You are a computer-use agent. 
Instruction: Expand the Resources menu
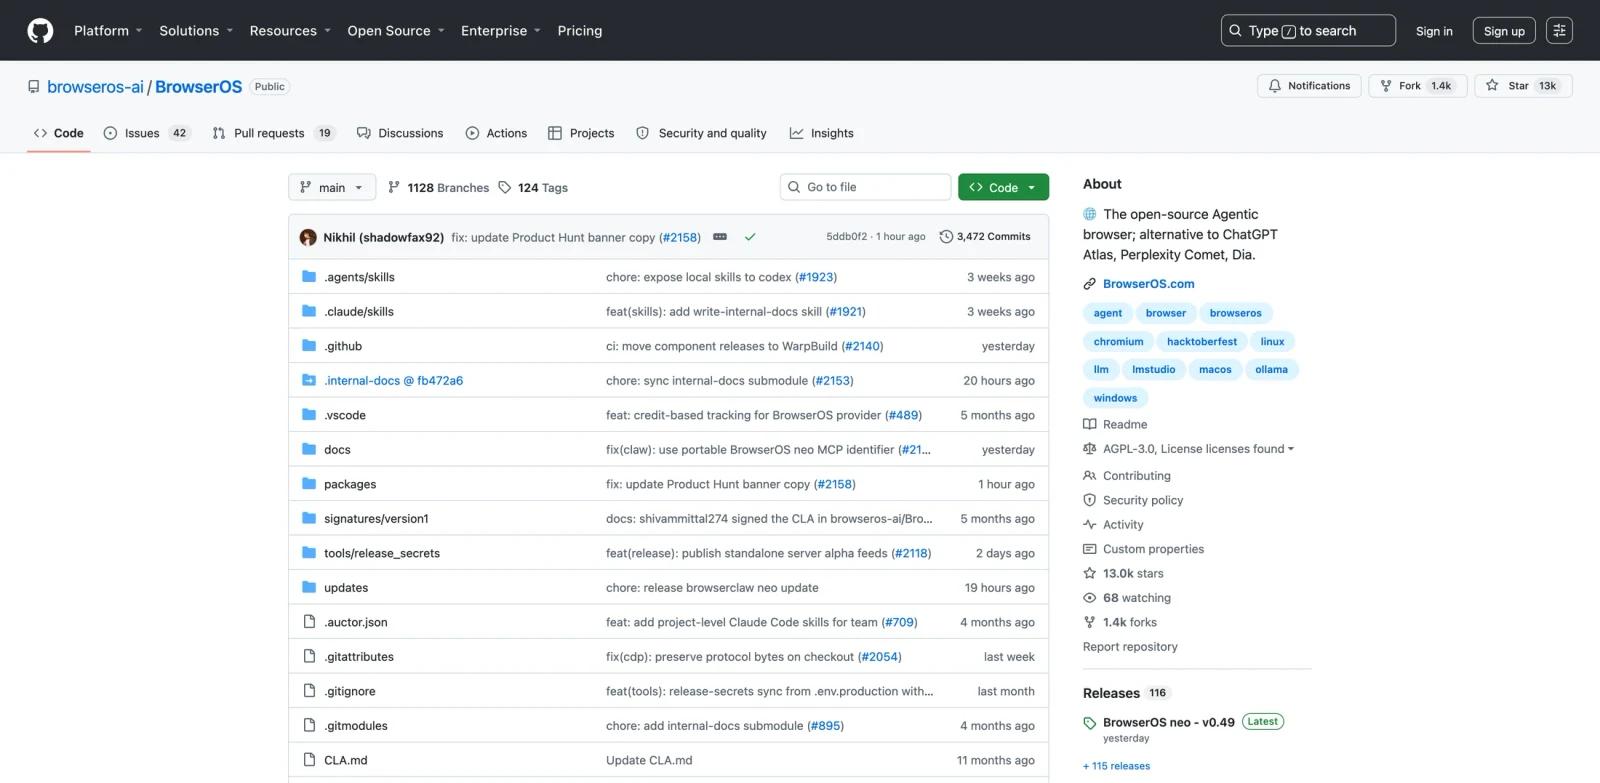pyautogui.click(x=290, y=31)
